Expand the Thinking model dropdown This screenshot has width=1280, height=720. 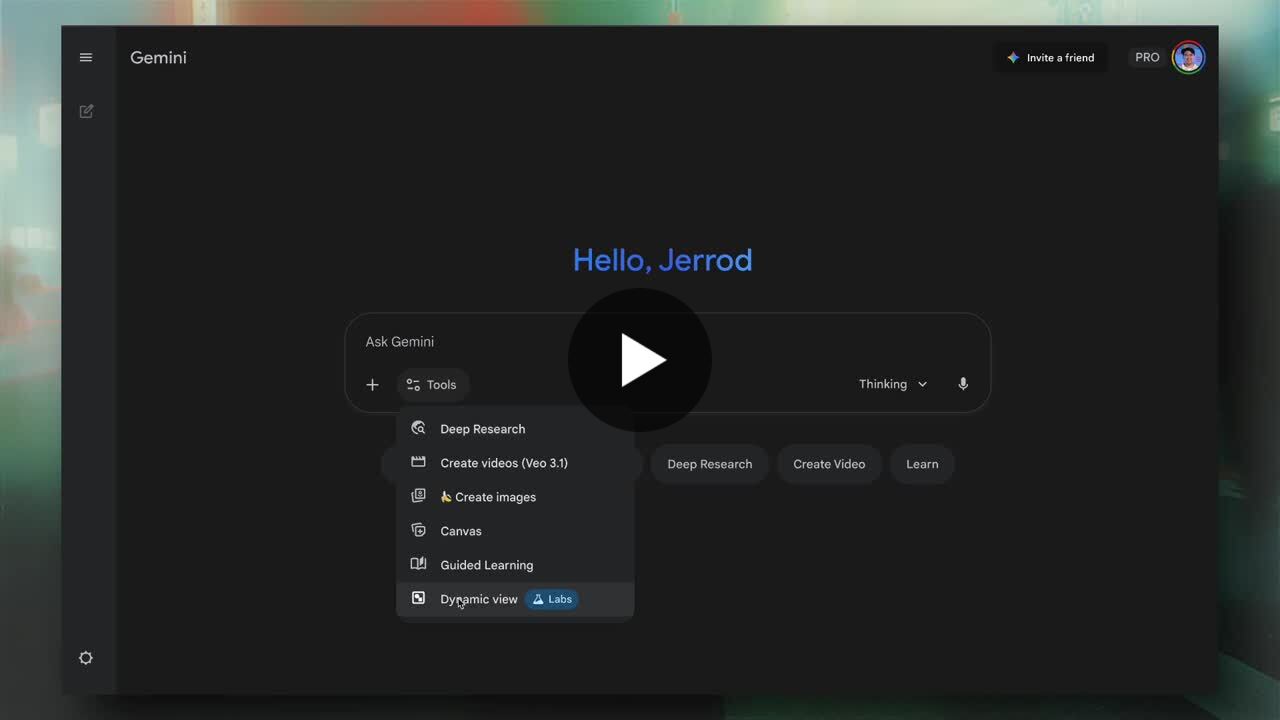tap(893, 384)
